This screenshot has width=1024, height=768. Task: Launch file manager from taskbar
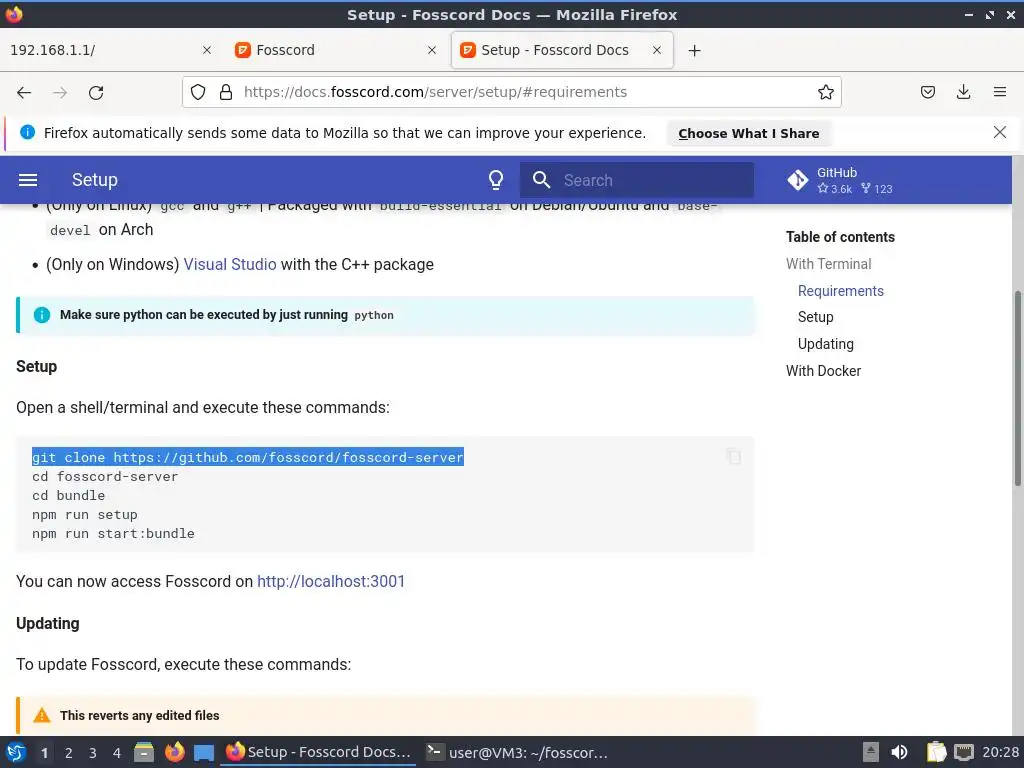(x=144, y=752)
